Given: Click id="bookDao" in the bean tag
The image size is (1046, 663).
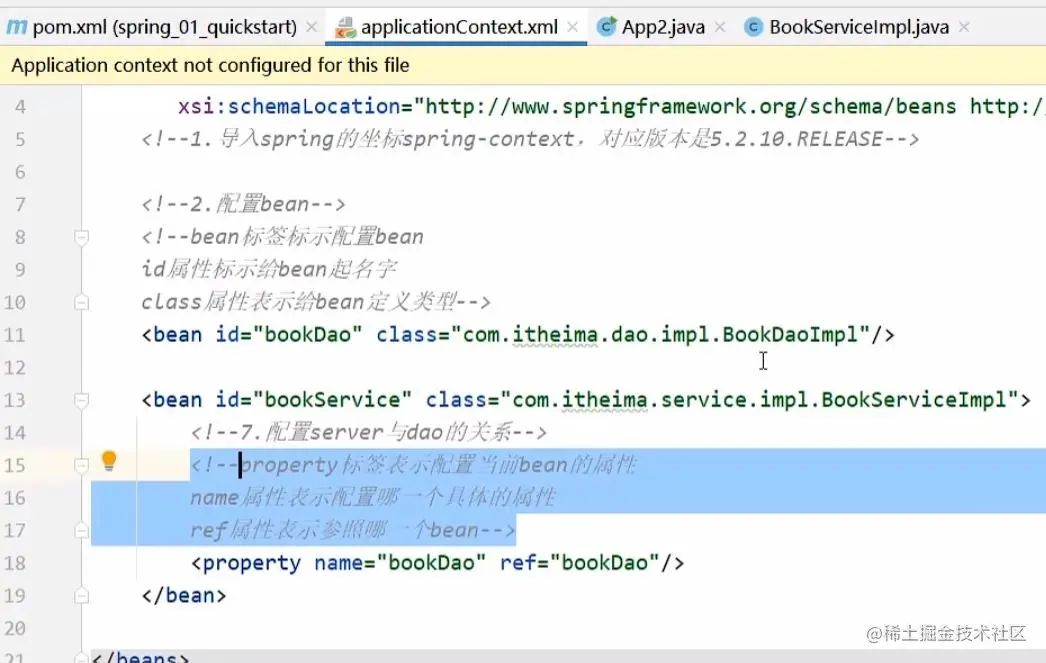Looking at the screenshot, I should point(289,334).
